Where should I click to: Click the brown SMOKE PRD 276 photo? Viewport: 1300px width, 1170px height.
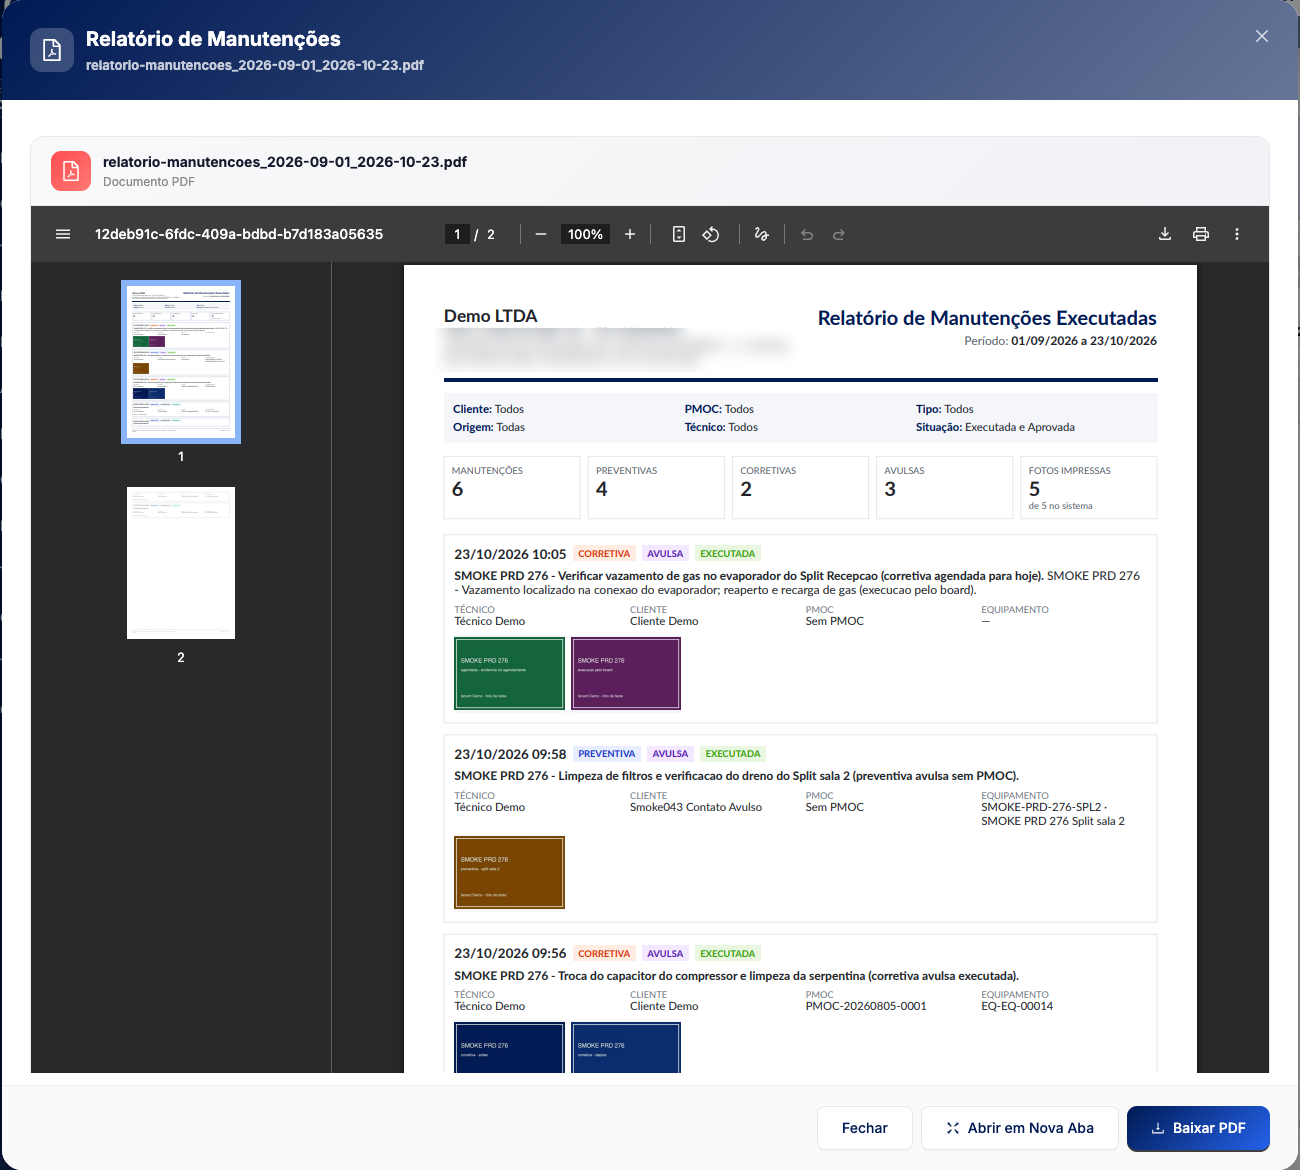[x=510, y=873]
